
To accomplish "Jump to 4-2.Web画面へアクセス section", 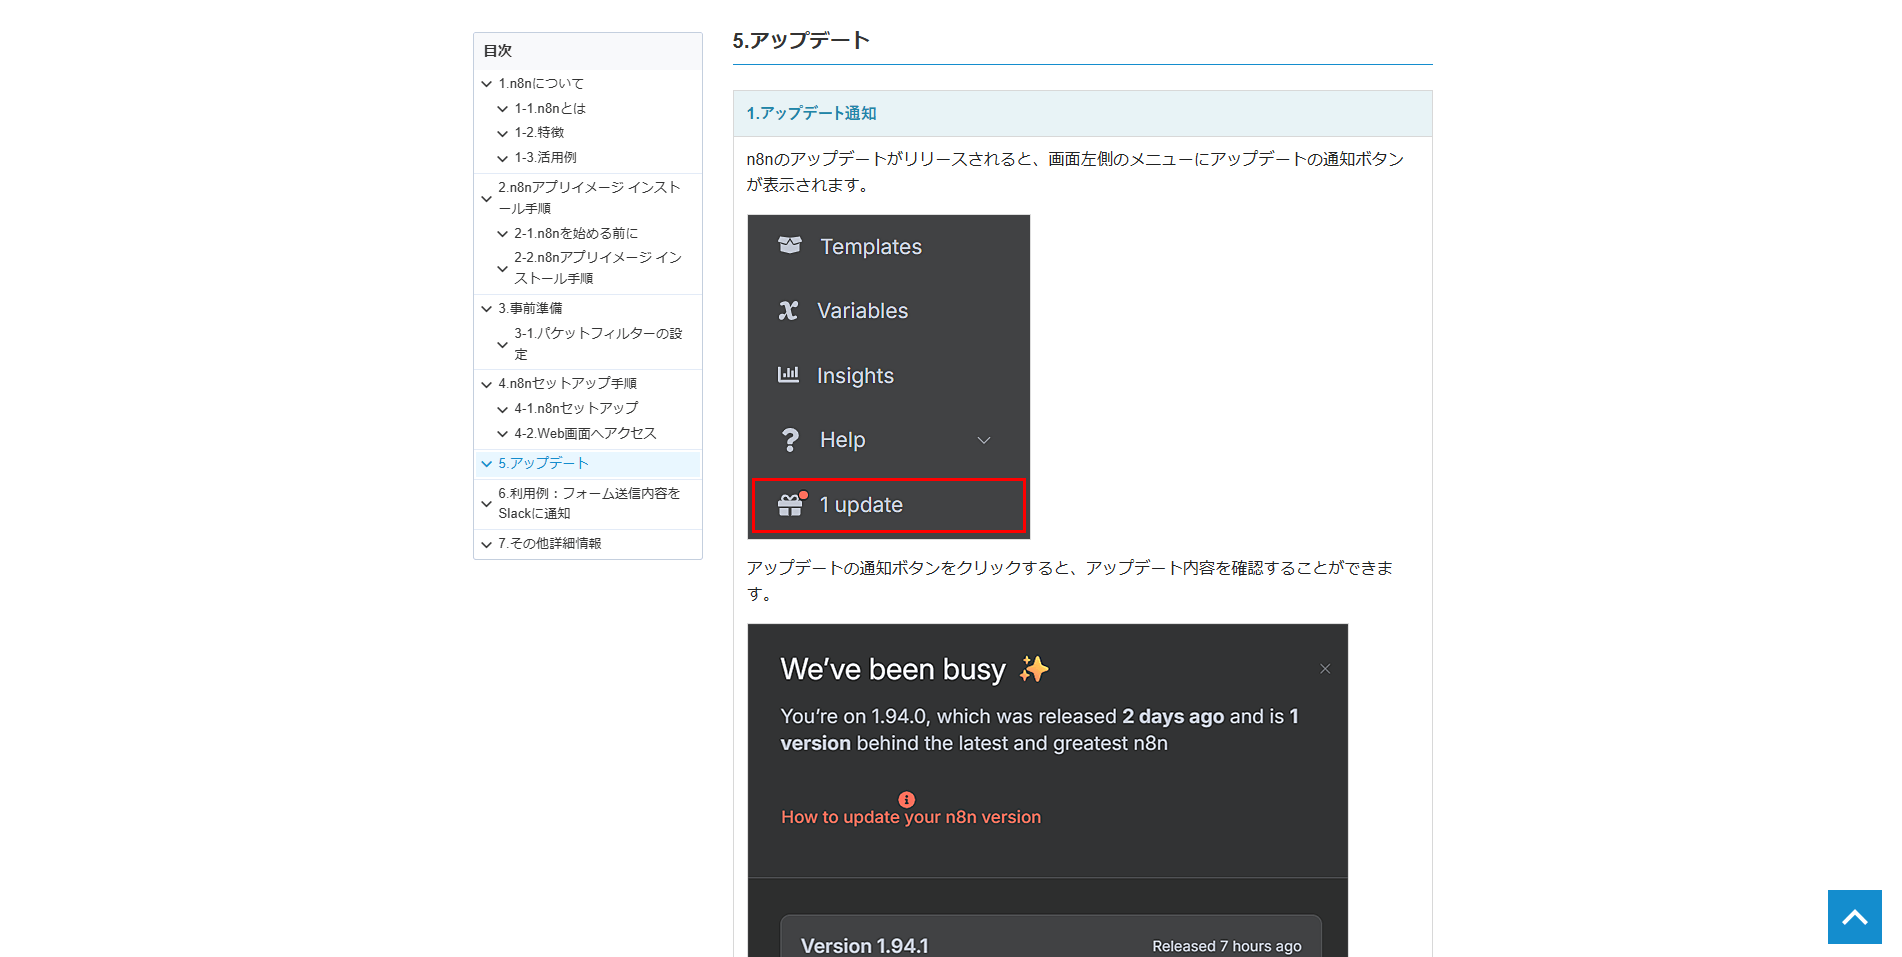I will click(x=585, y=433).
